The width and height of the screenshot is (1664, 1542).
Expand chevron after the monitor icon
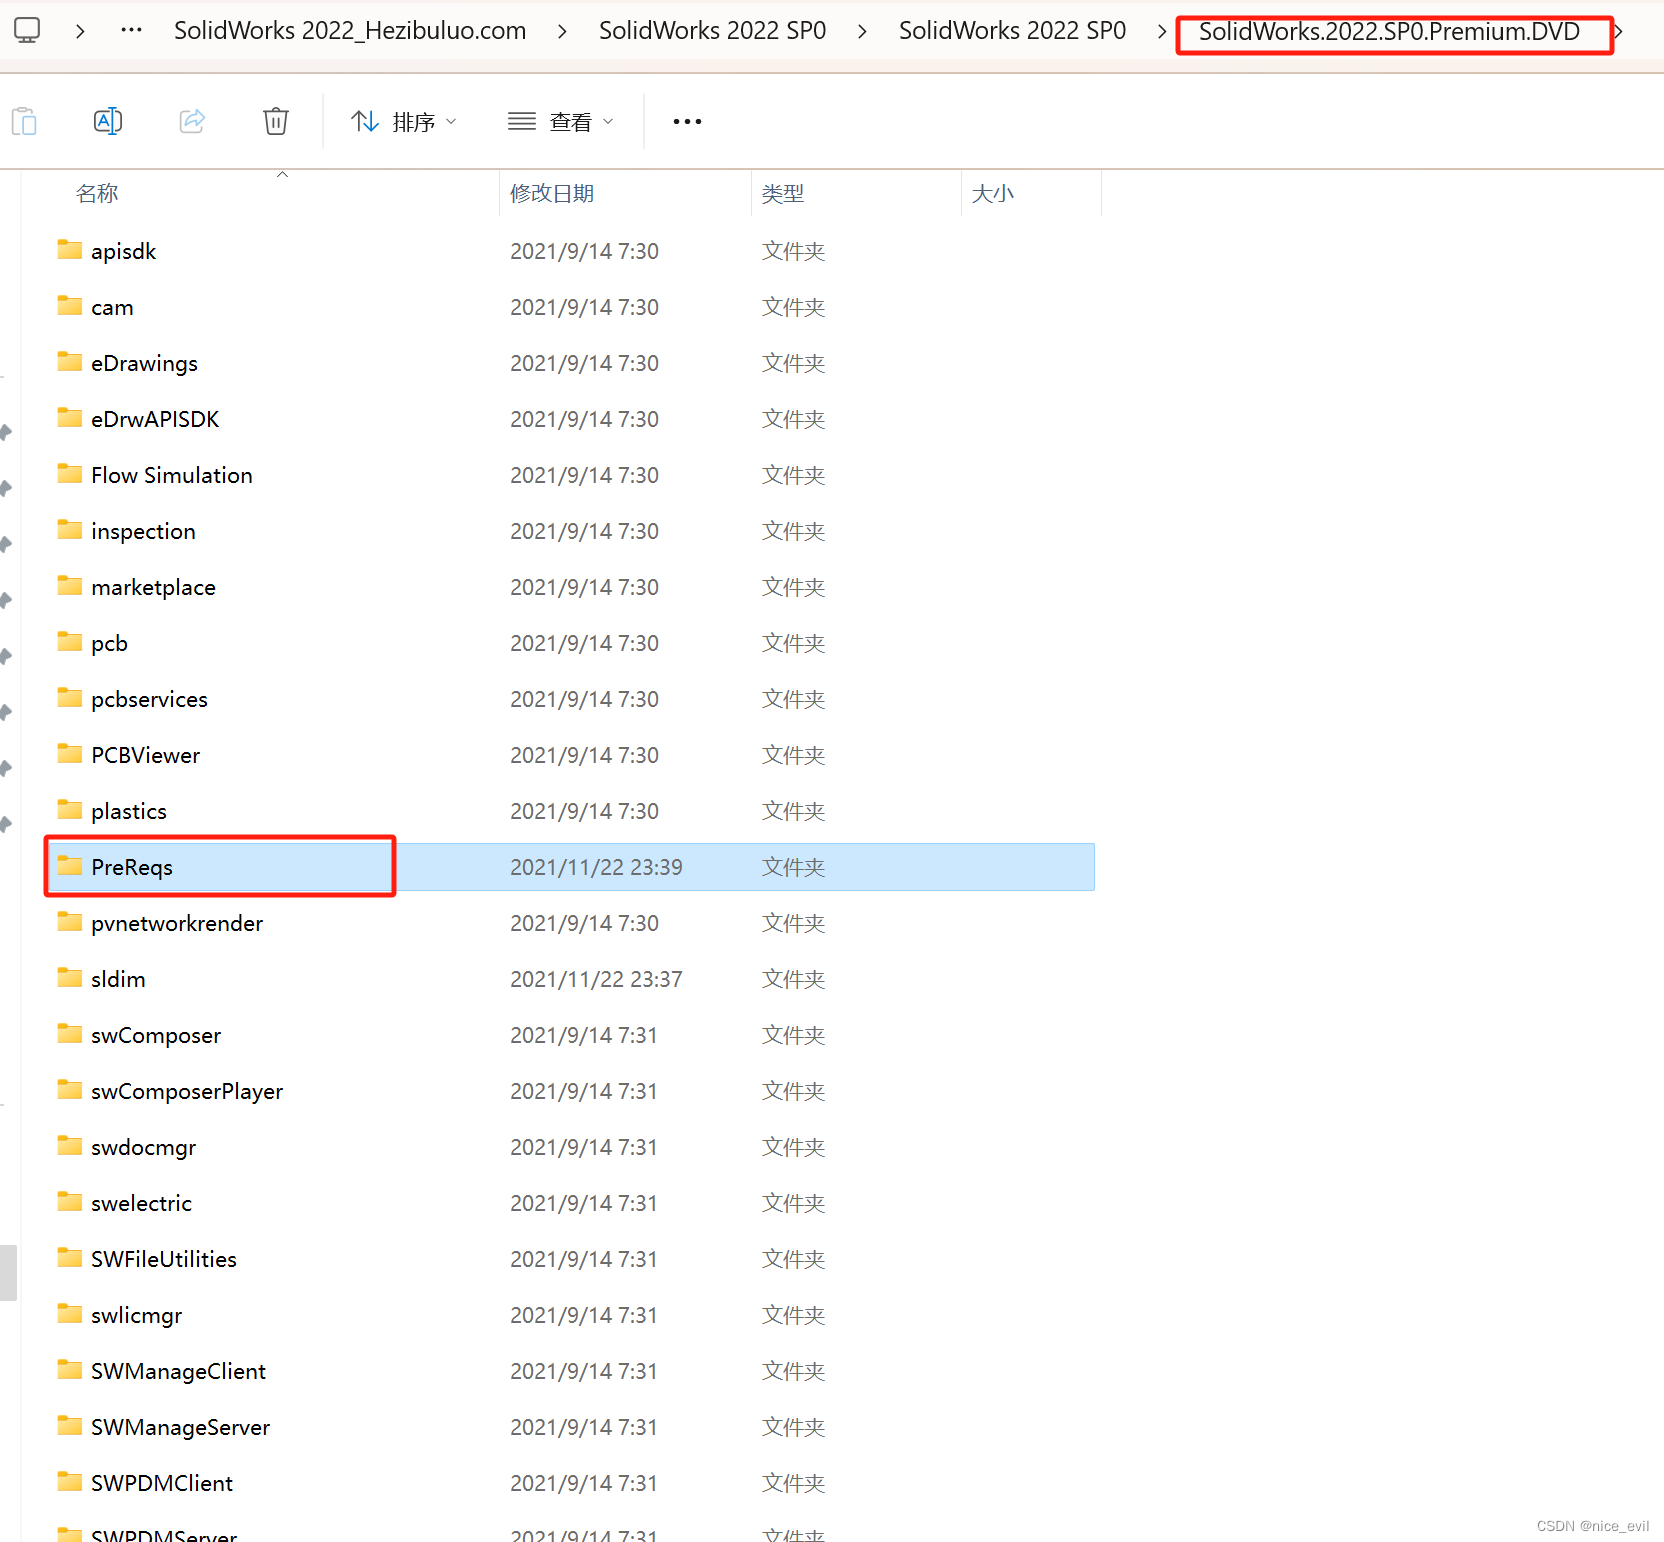click(x=80, y=32)
